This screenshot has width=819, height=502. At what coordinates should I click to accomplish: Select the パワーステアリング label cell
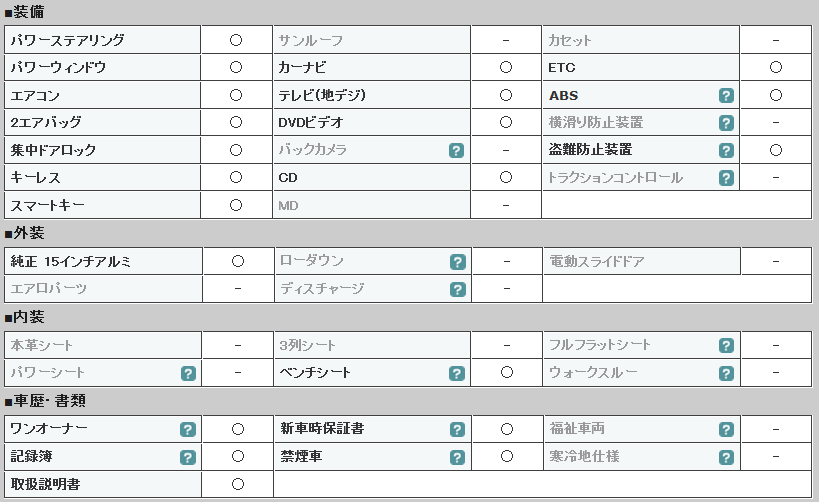(x=102, y=40)
